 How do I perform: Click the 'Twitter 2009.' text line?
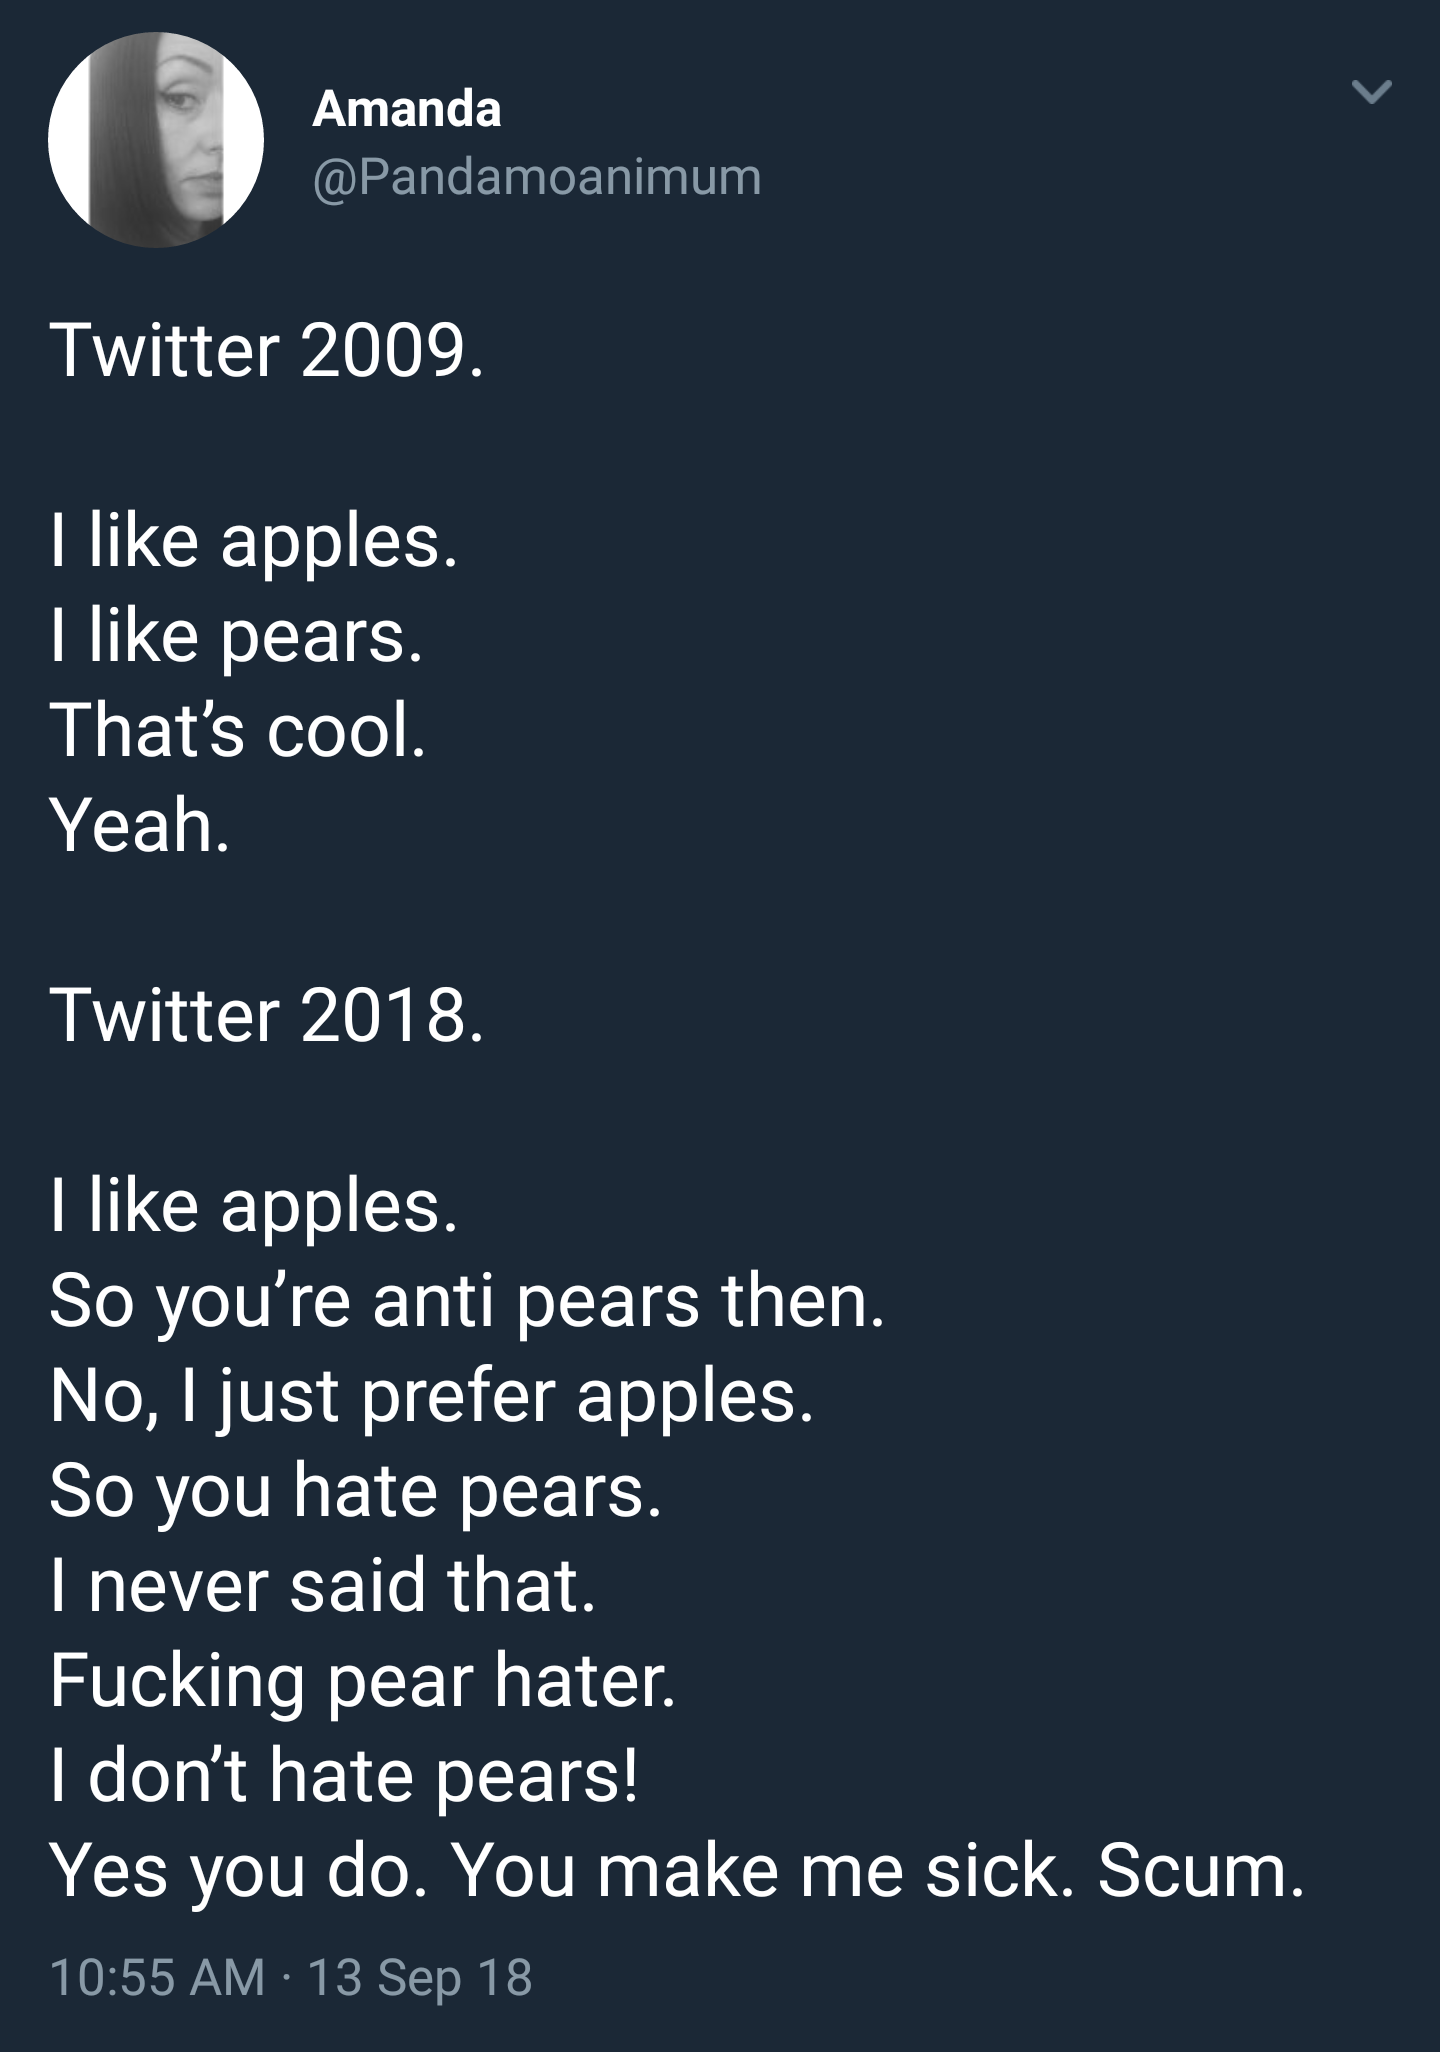267,350
